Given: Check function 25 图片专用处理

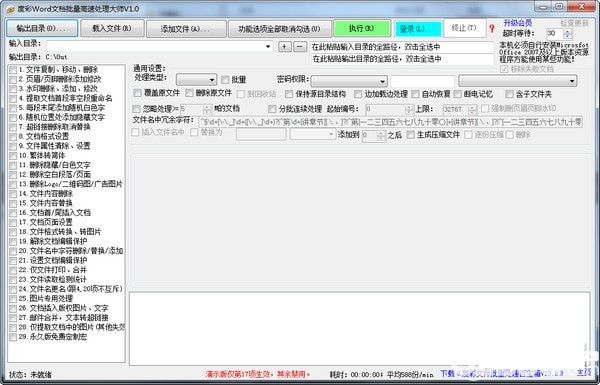Looking at the screenshot, I should 13,299.
